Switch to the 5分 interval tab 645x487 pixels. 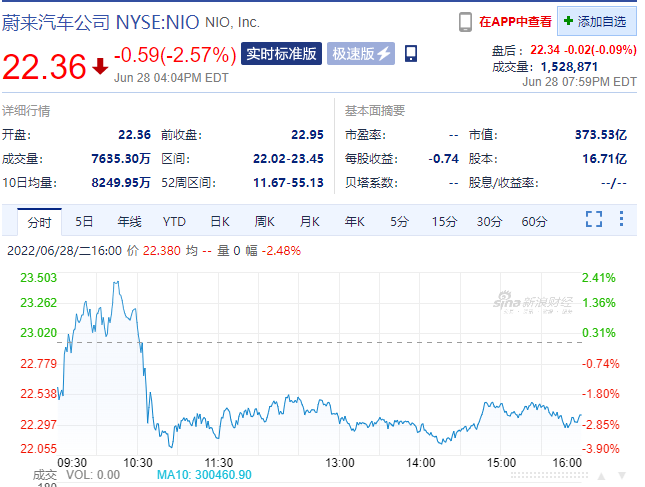click(399, 222)
